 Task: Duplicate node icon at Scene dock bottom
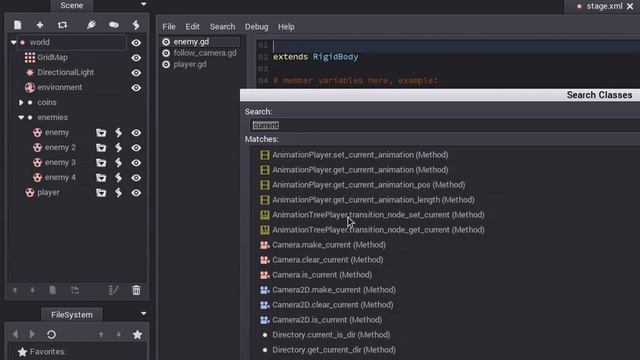pos(53,290)
